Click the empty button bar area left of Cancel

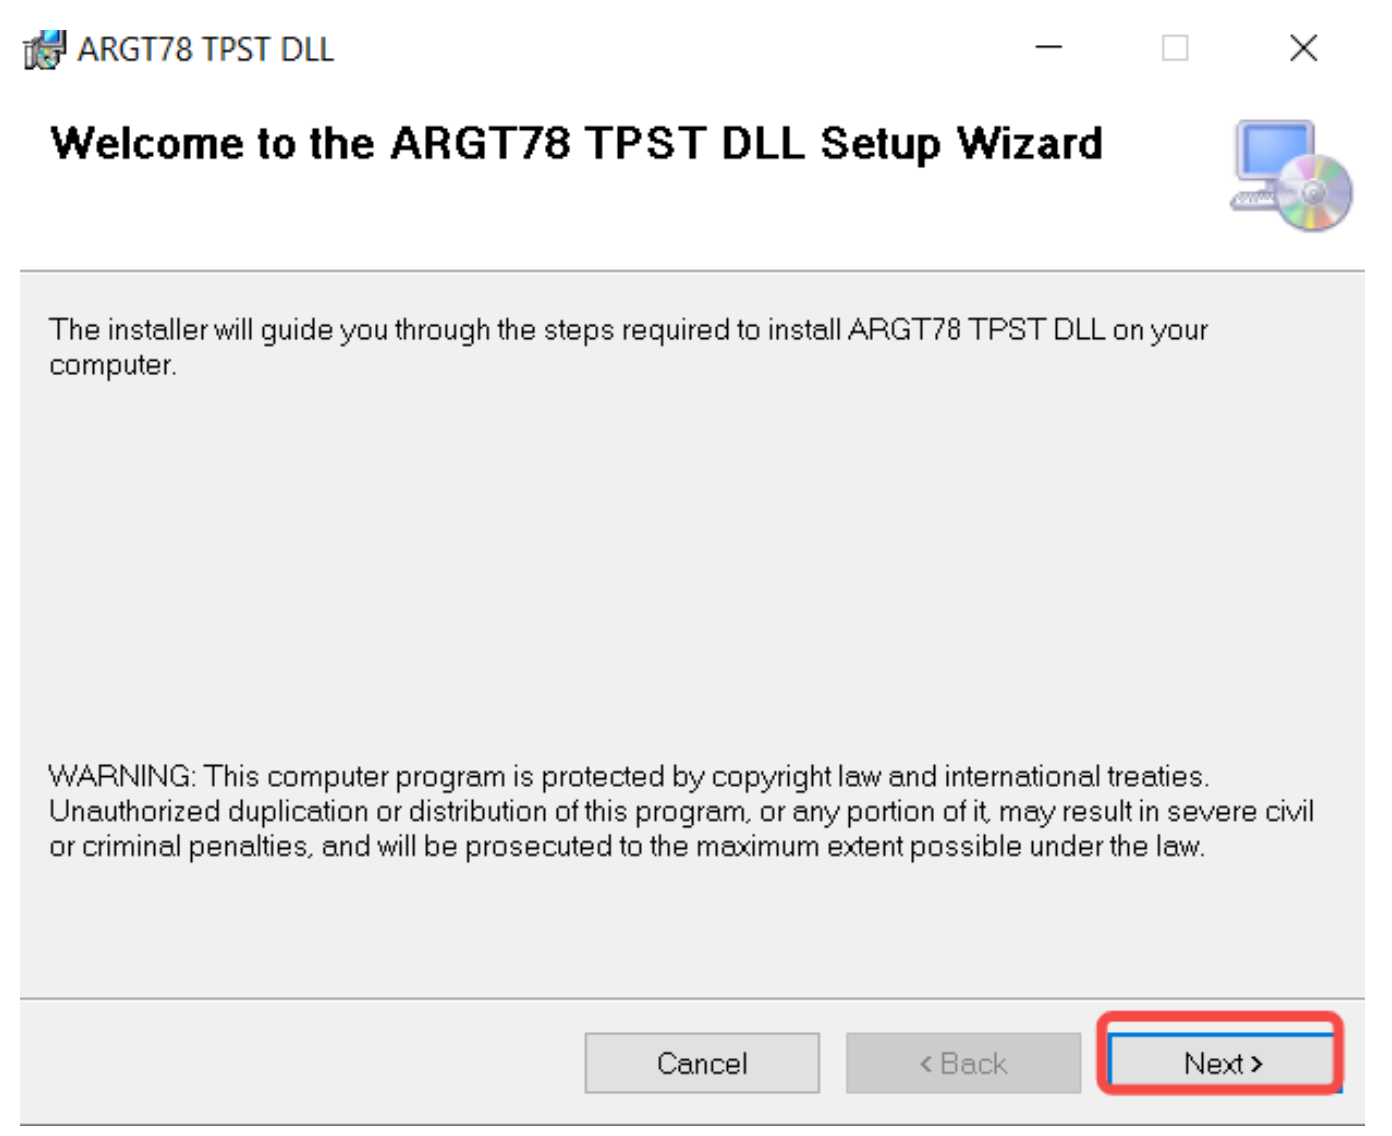pos(300,1063)
